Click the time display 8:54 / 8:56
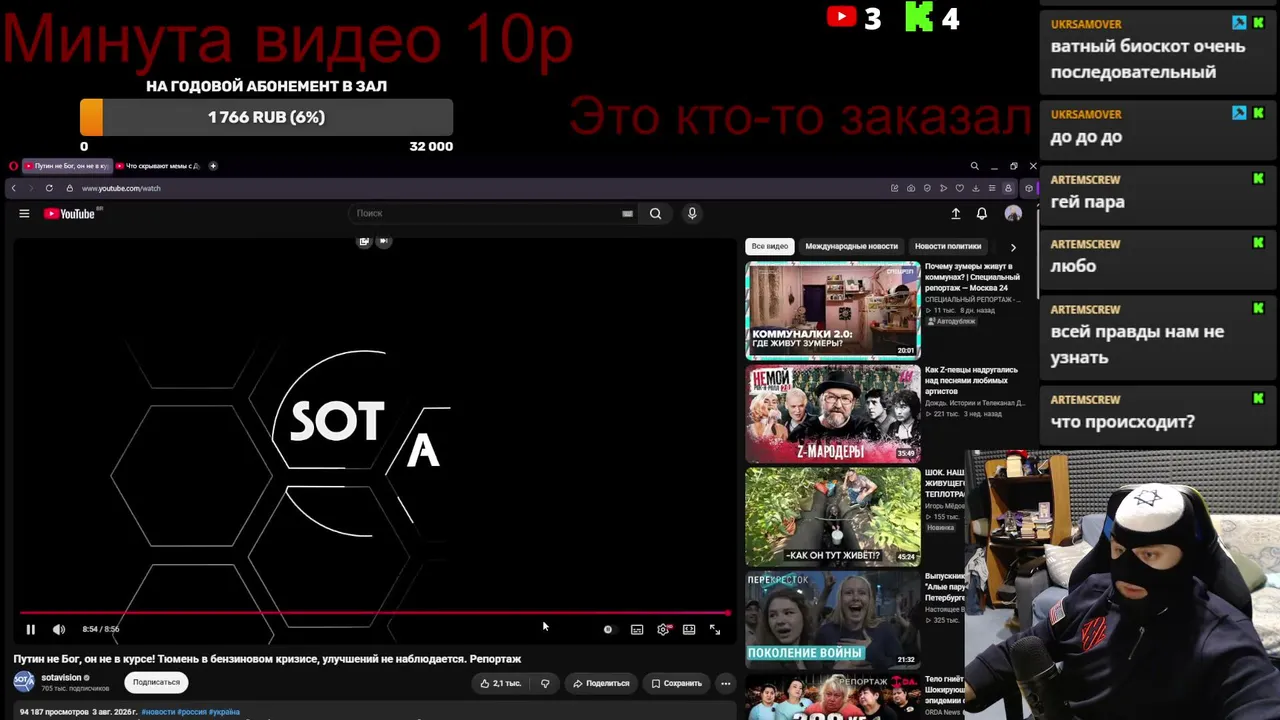Image resolution: width=1280 pixels, height=720 pixels. [x=101, y=629]
